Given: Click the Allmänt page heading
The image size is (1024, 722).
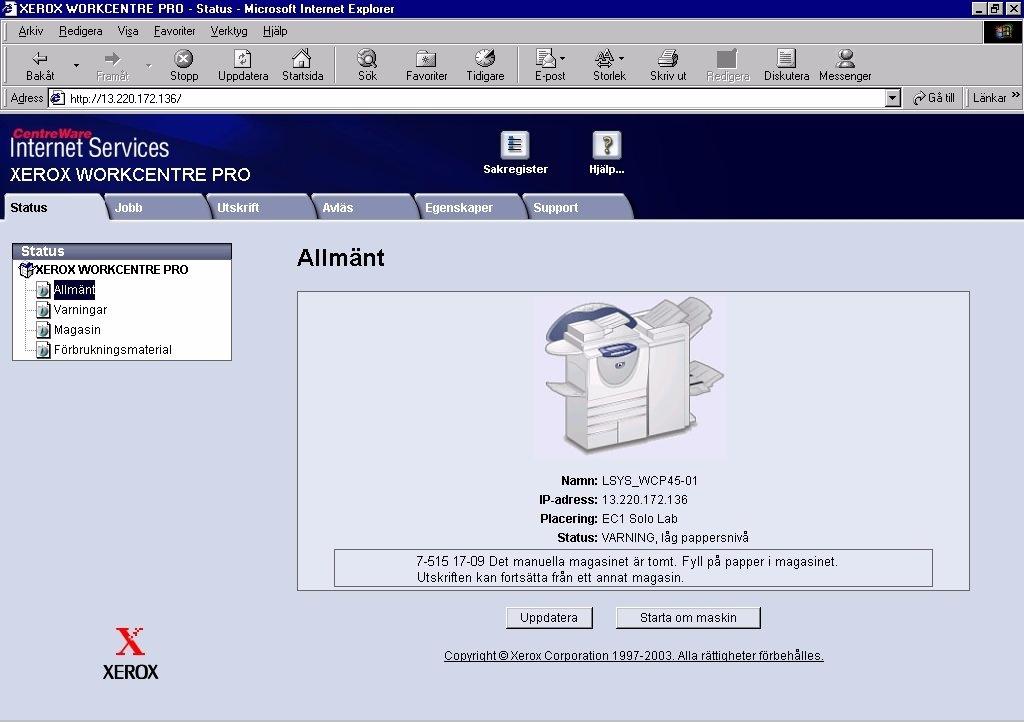Looking at the screenshot, I should tap(340, 258).
